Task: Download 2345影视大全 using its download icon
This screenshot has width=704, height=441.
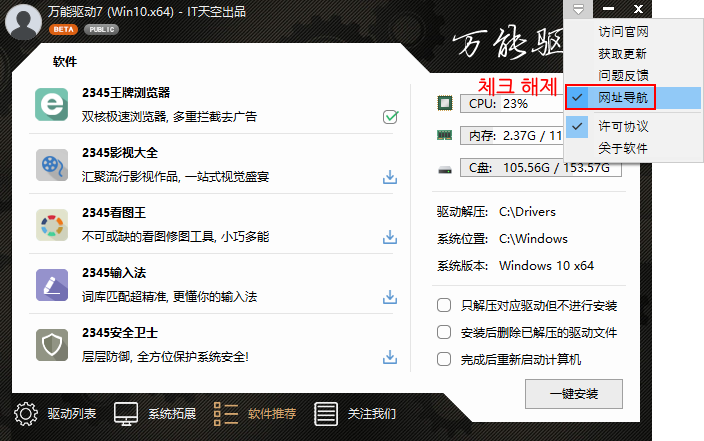Action: 390,177
